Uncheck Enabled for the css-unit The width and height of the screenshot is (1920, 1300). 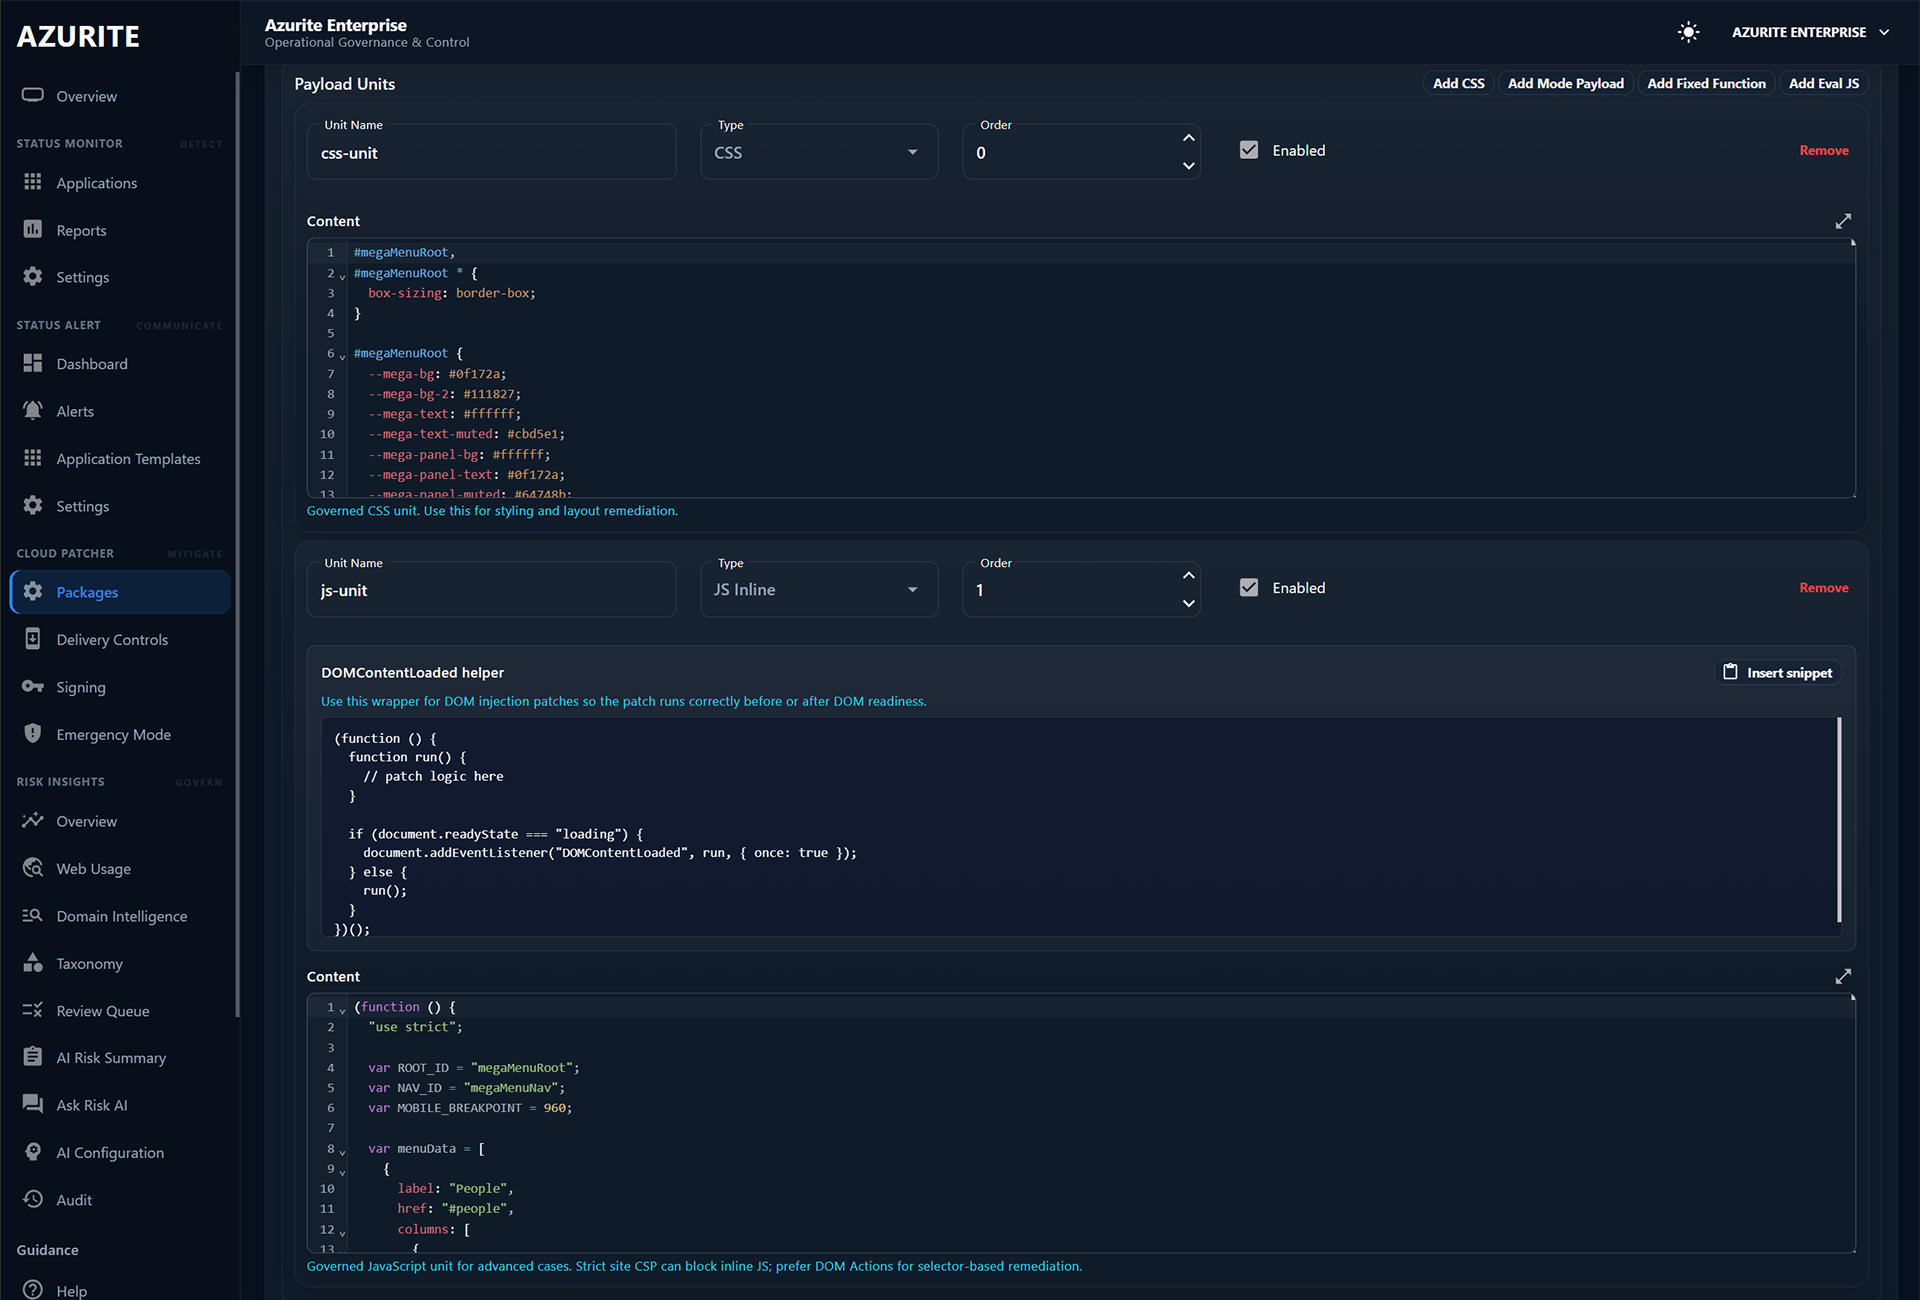coord(1249,150)
